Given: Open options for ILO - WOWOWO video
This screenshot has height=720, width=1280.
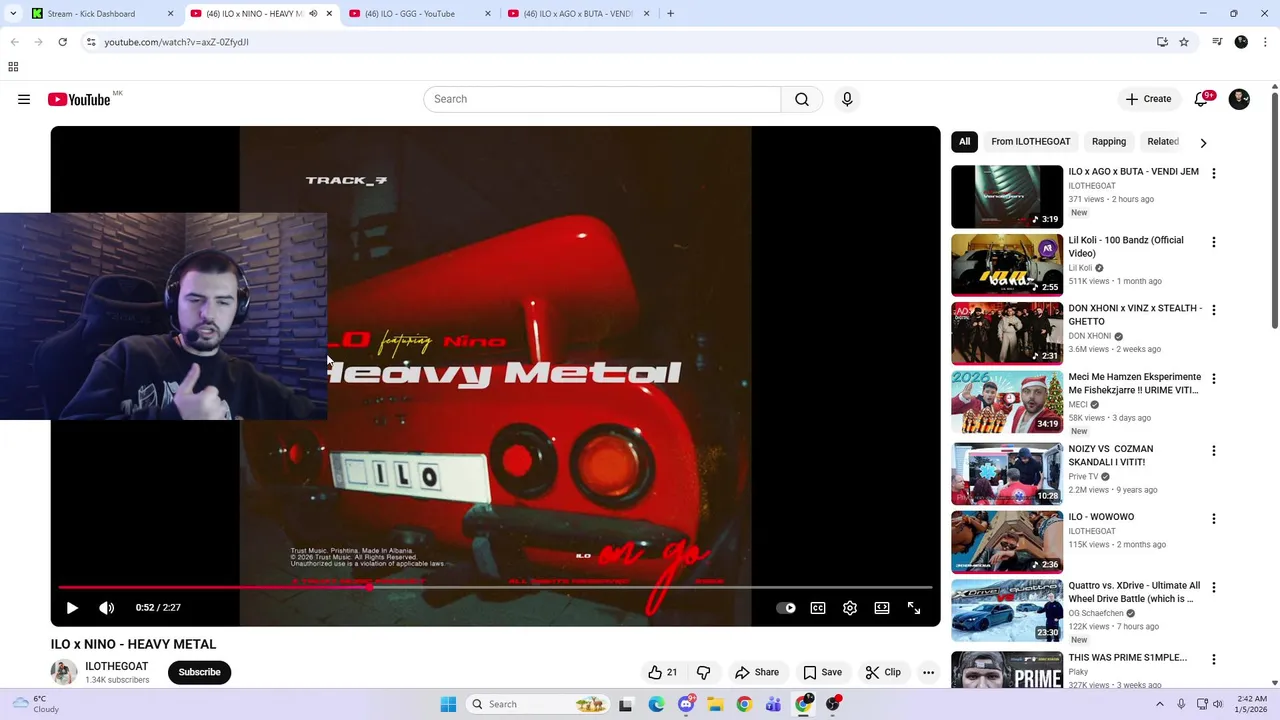Looking at the screenshot, I should (1214, 519).
